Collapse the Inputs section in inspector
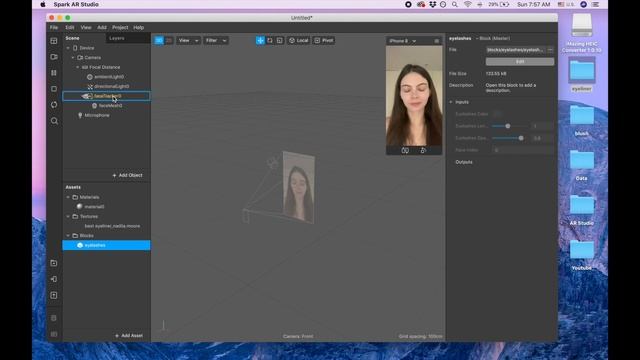Image resolution: width=640 pixels, height=360 pixels. click(x=451, y=102)
